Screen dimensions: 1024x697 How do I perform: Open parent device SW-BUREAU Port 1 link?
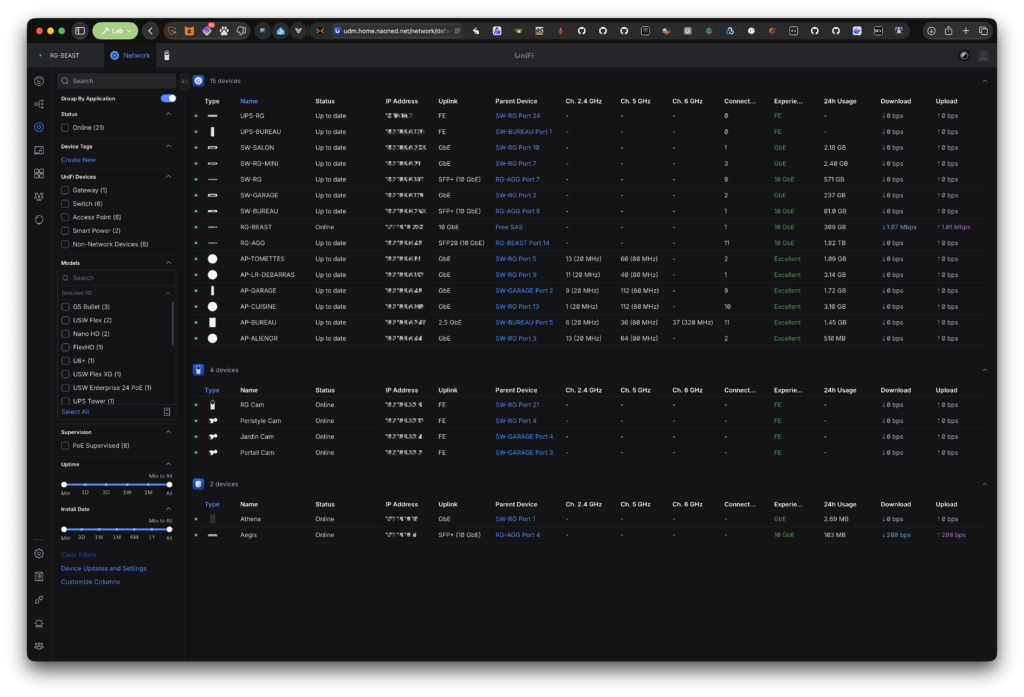[x=523, y=132]
